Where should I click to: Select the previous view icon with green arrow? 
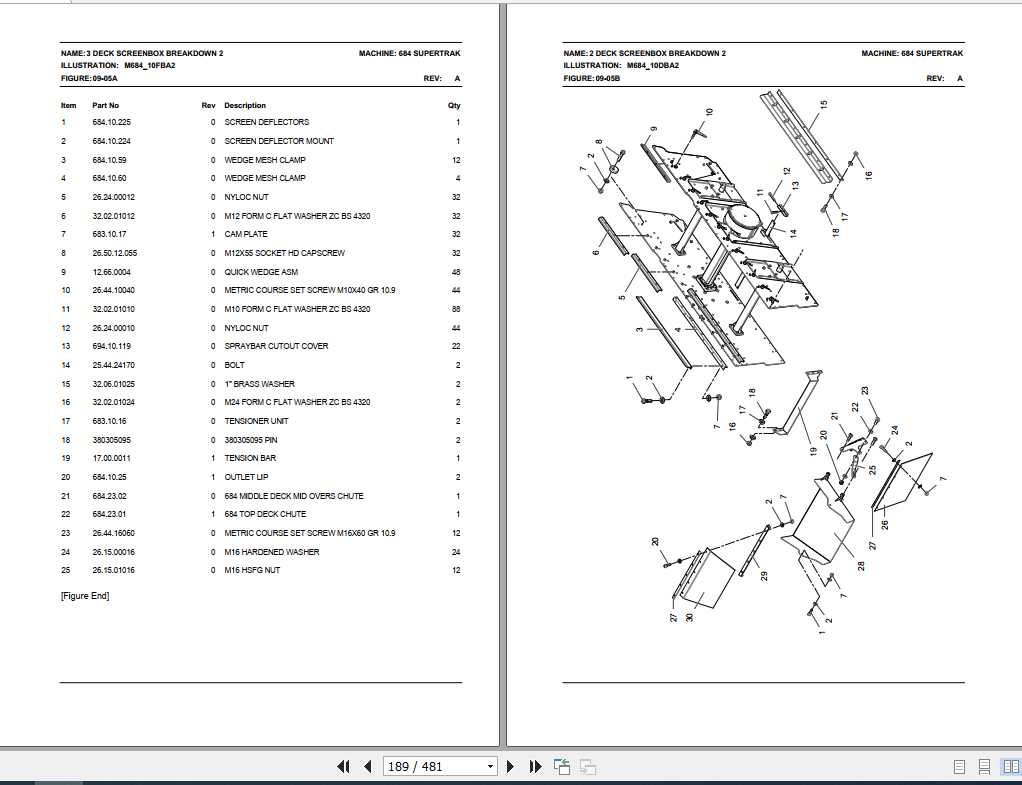click(561, 766)
